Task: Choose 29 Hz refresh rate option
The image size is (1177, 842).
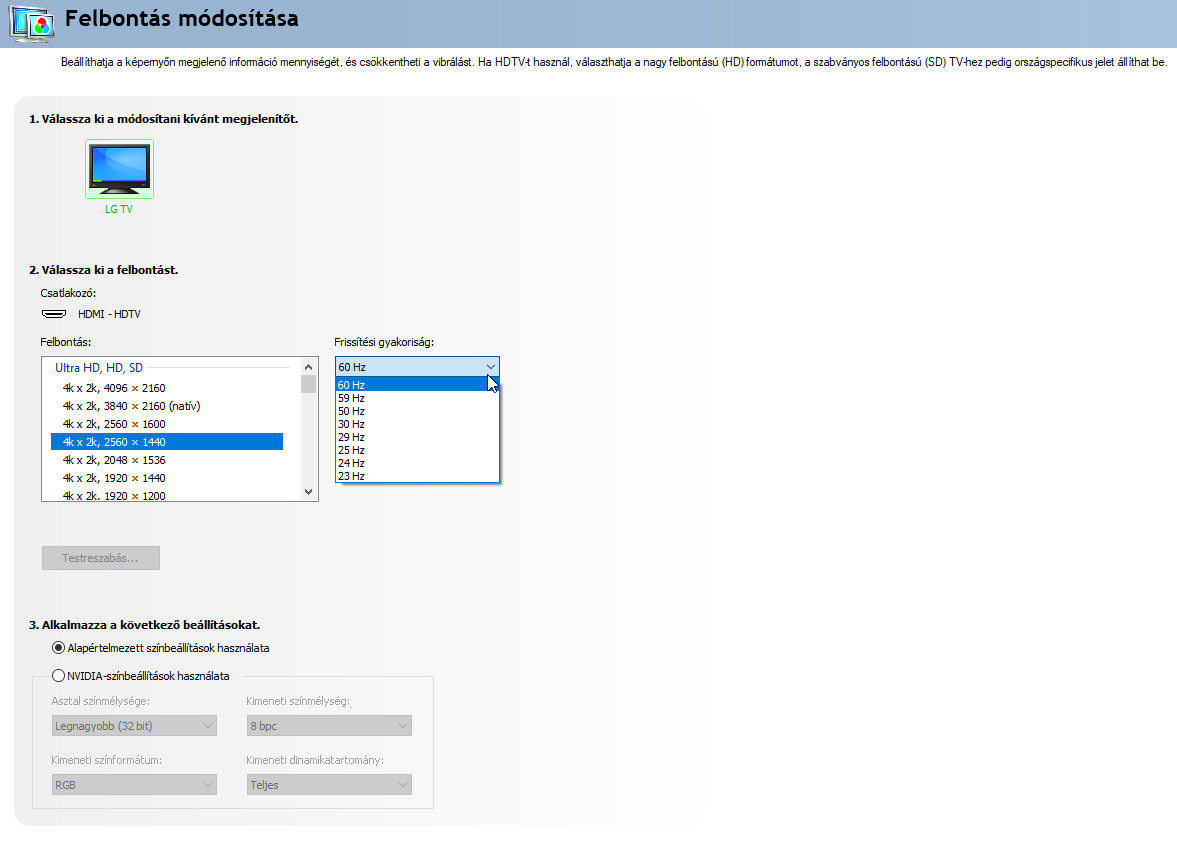Action: [x=417, y=437]
